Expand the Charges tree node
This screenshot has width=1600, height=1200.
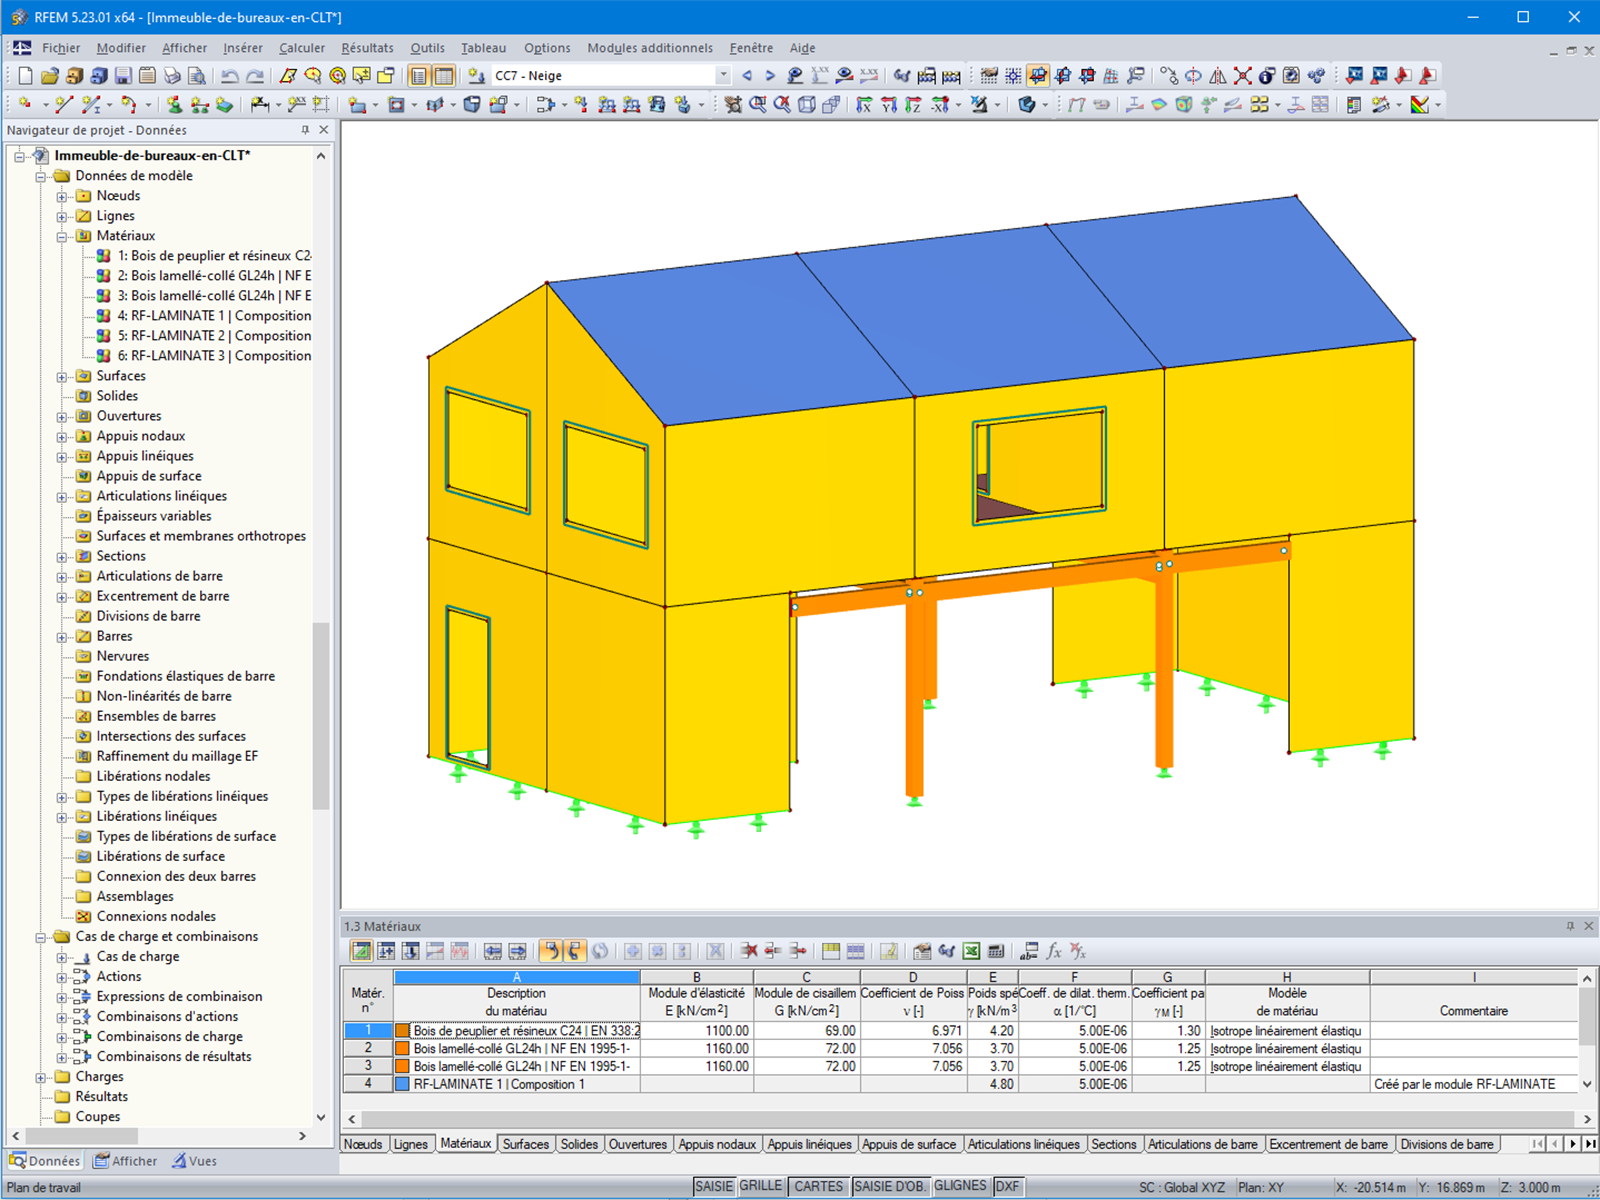point(41,1077)
